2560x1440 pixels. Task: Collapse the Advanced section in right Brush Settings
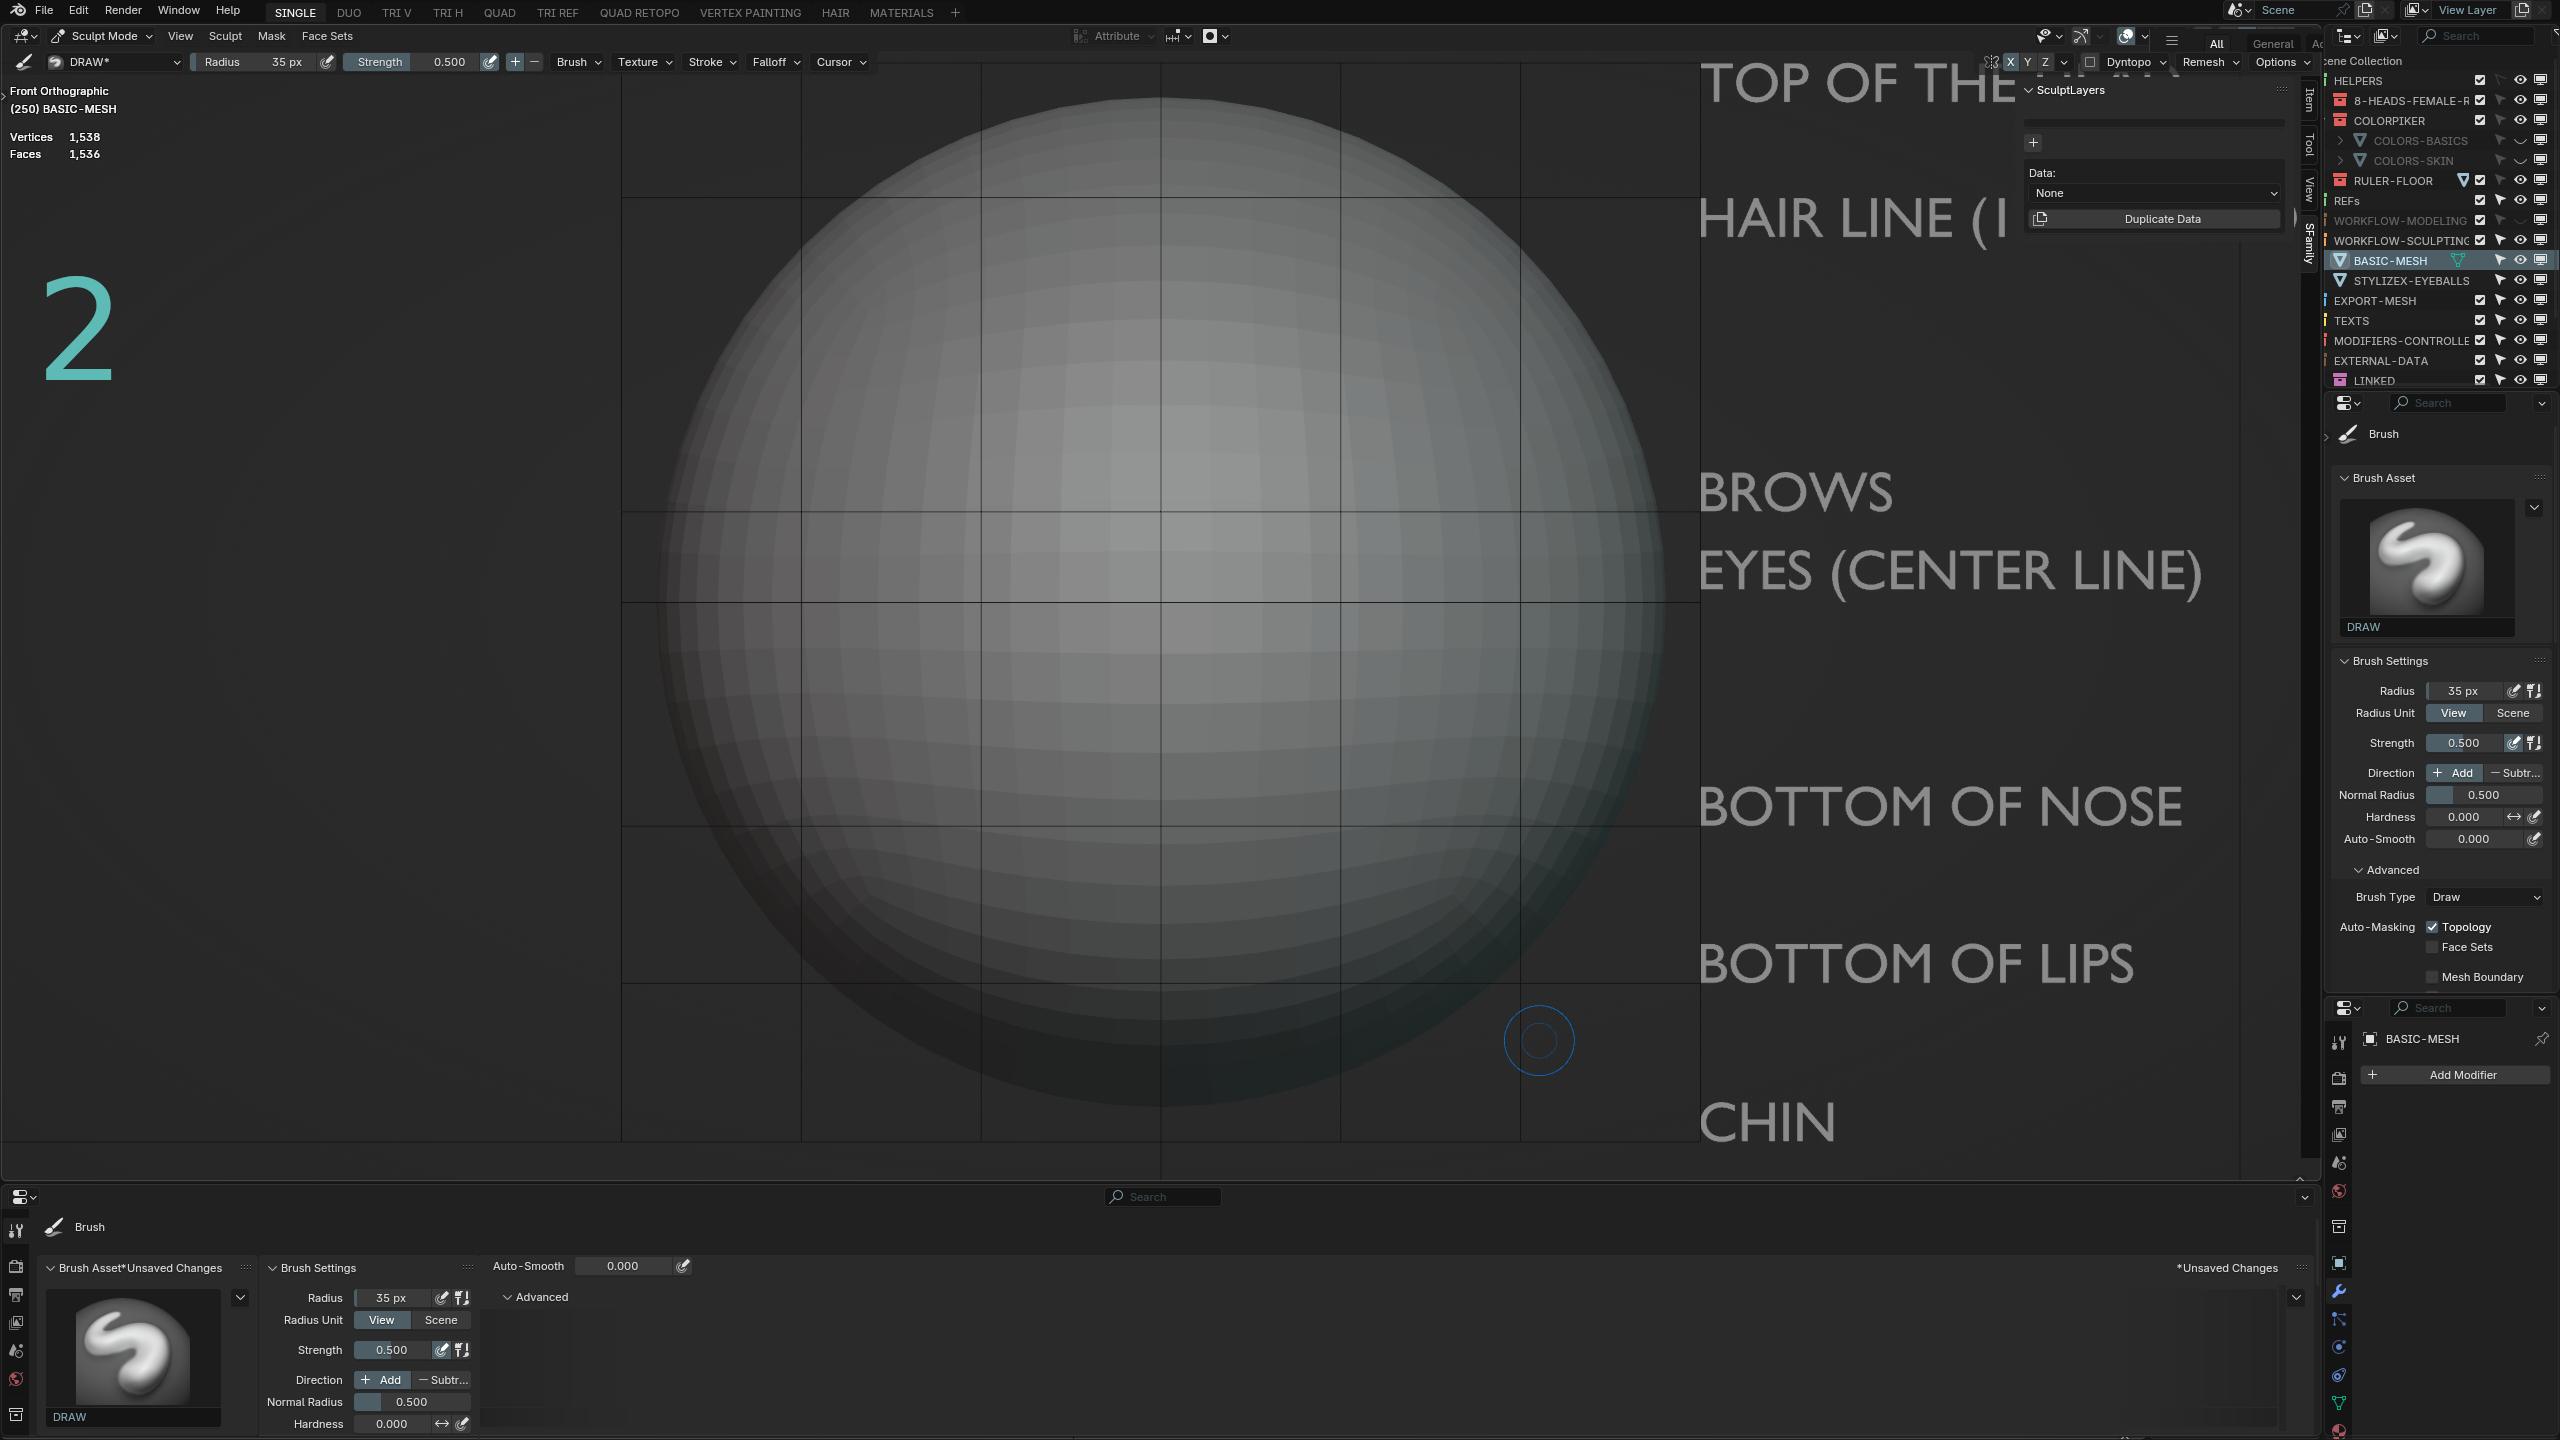[x=2358, y=870]
